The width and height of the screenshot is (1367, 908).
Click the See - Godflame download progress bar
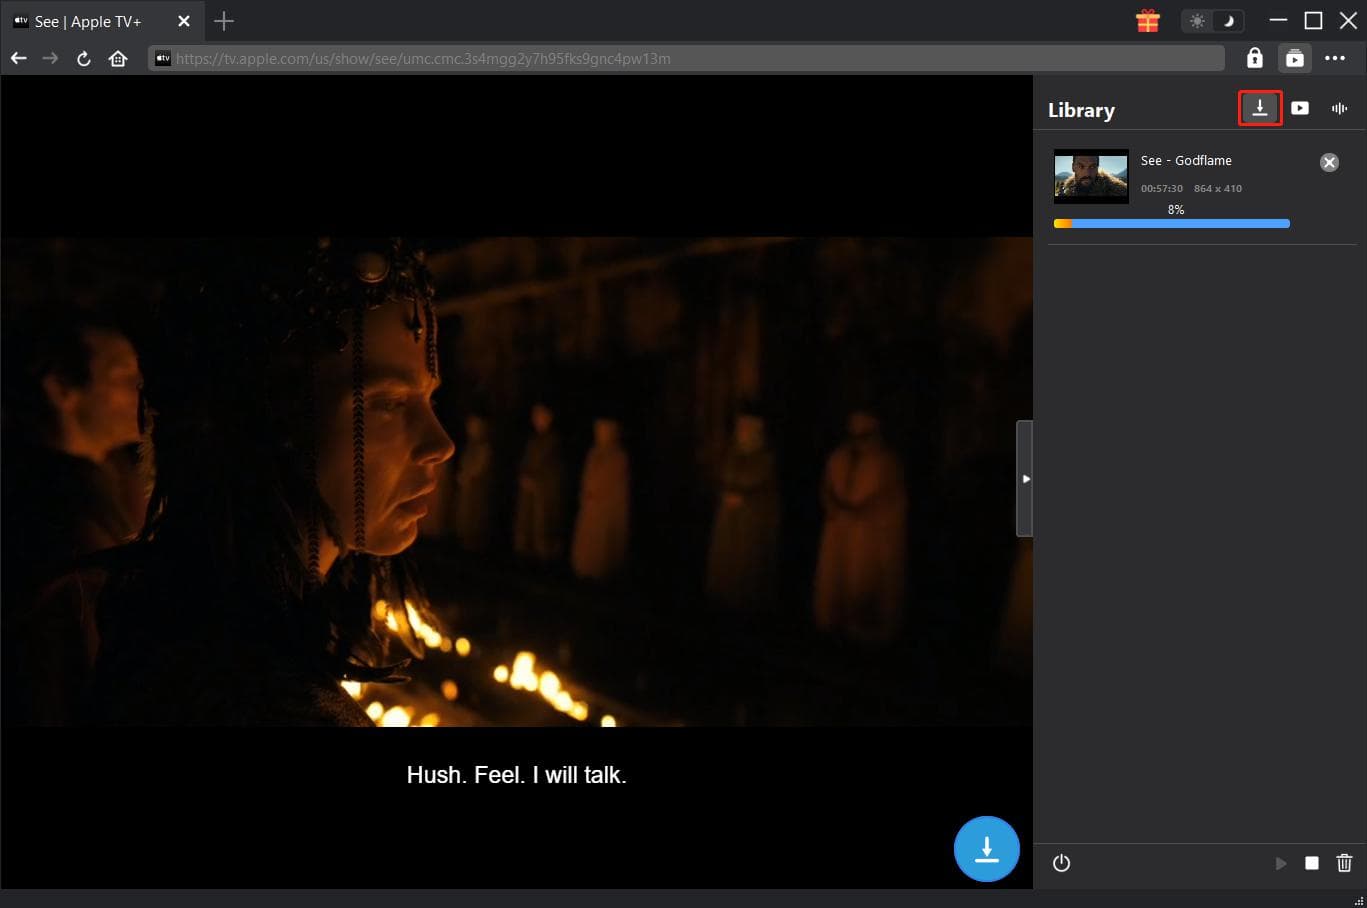click(x=1171, y=223)
